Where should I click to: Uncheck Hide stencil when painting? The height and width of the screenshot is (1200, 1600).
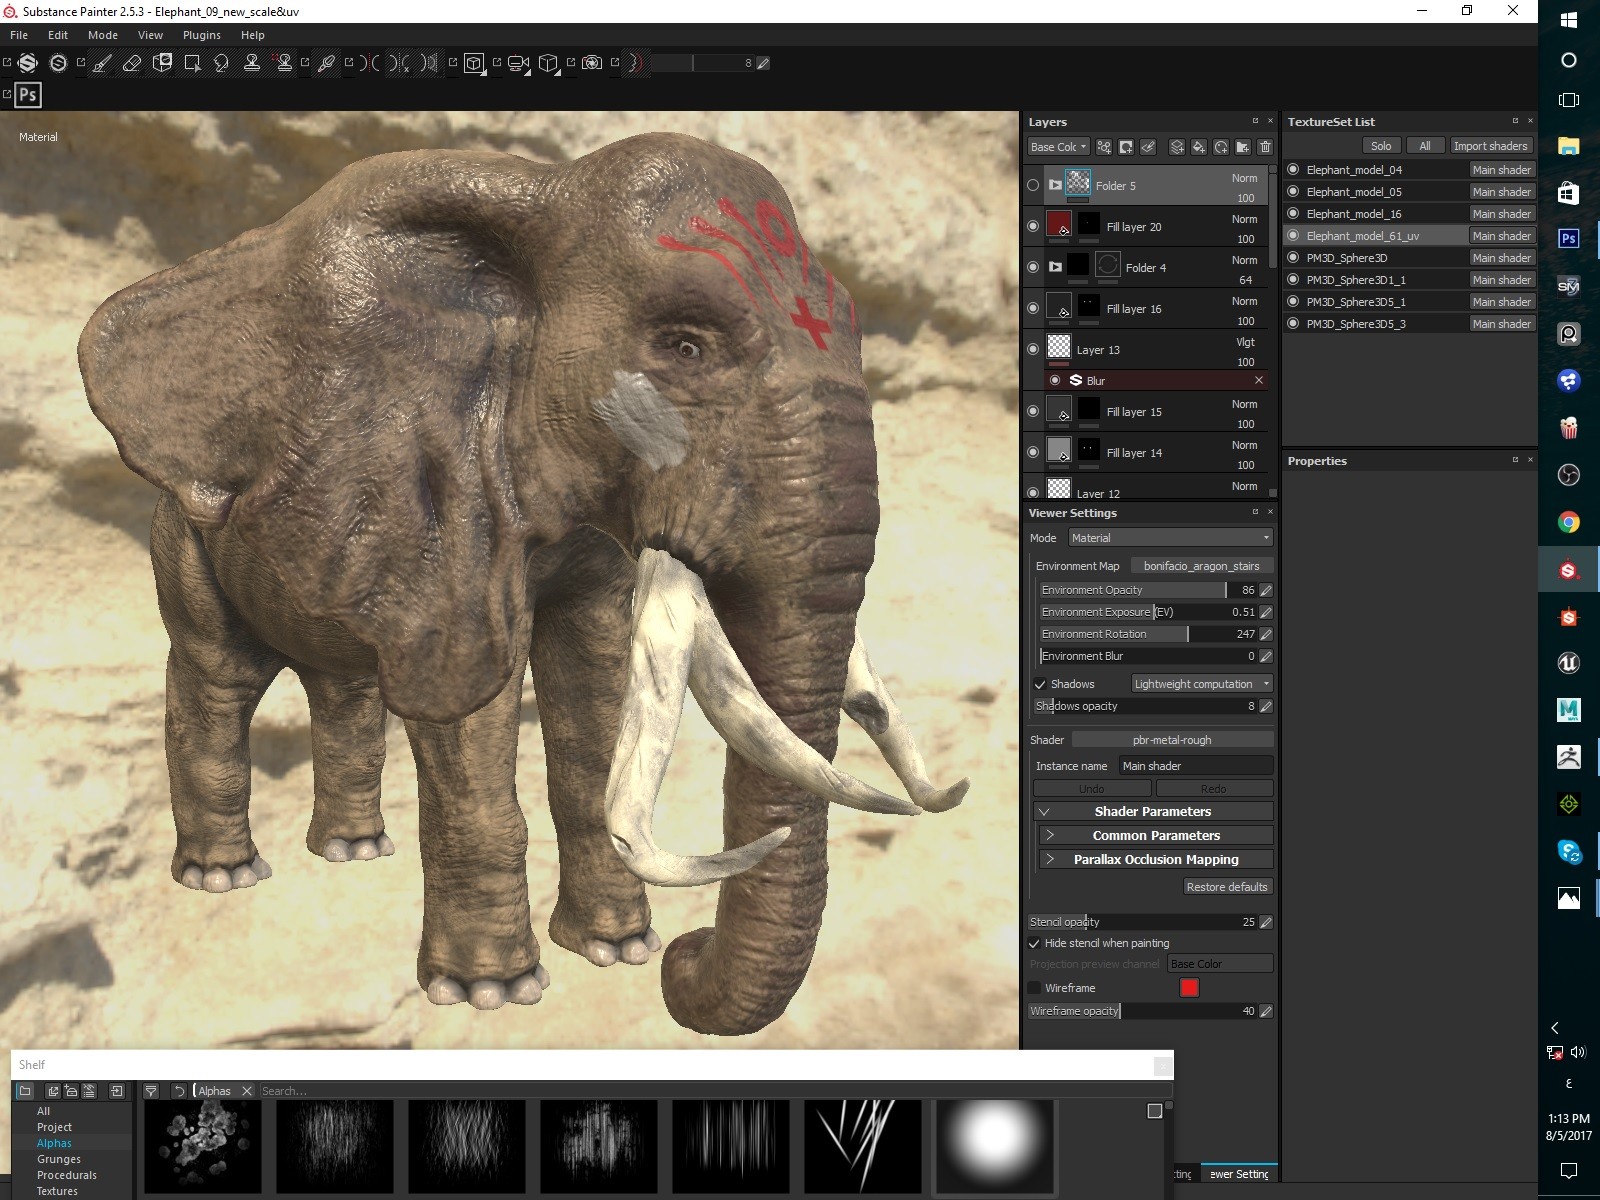pyautogui.click(x=1035, y=943)
